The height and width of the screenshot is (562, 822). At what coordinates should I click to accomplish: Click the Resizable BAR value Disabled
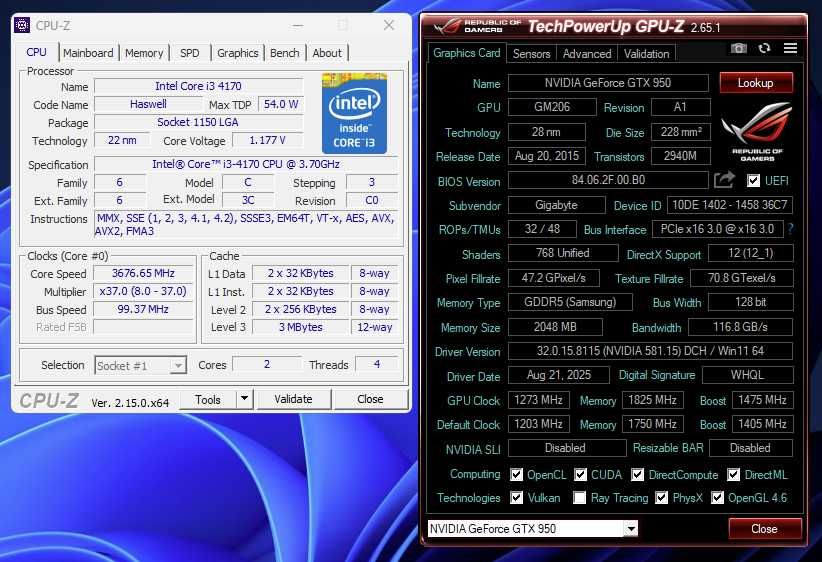[x=750, y=448]
